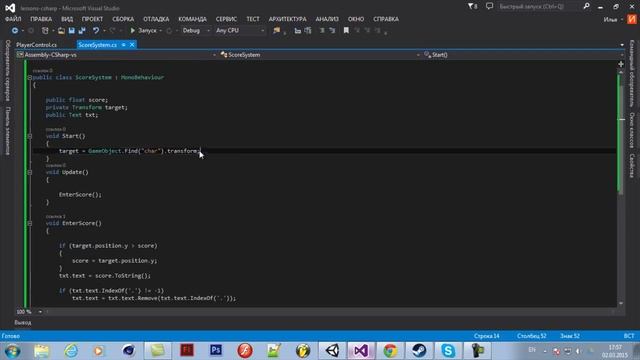The height and width of the screenshot is (360, 640).
Task: Open the ФАЙЛ menu
Action: (x=13, y=19)
